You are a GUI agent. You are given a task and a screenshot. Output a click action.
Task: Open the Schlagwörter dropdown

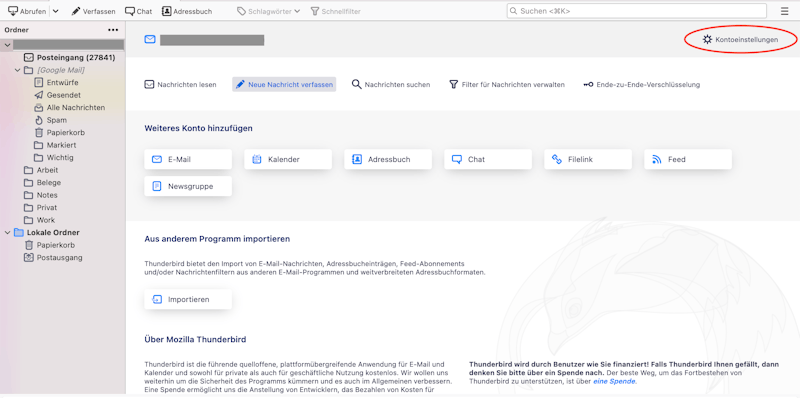point(269,11)
